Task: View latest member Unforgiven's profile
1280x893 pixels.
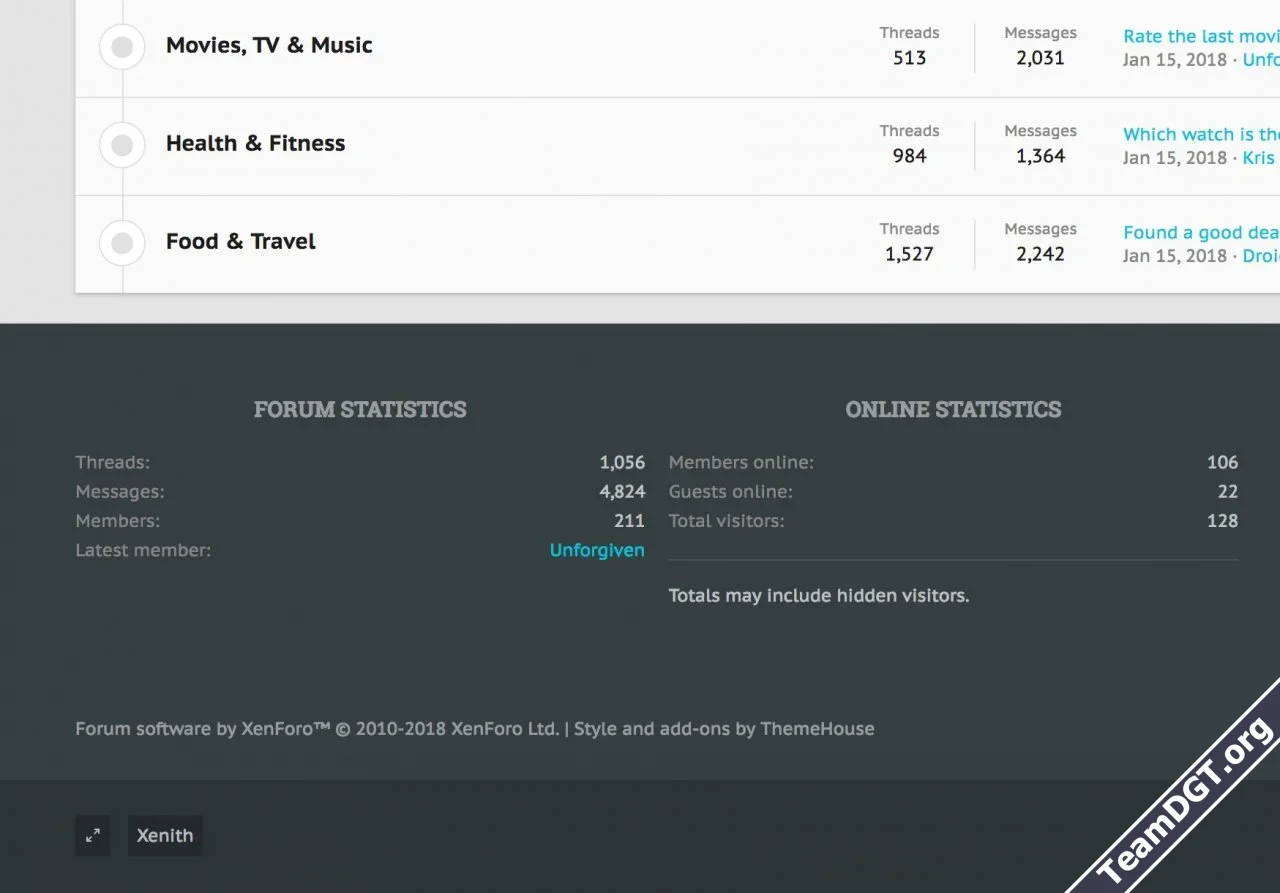Action: [x=597, y=550]
